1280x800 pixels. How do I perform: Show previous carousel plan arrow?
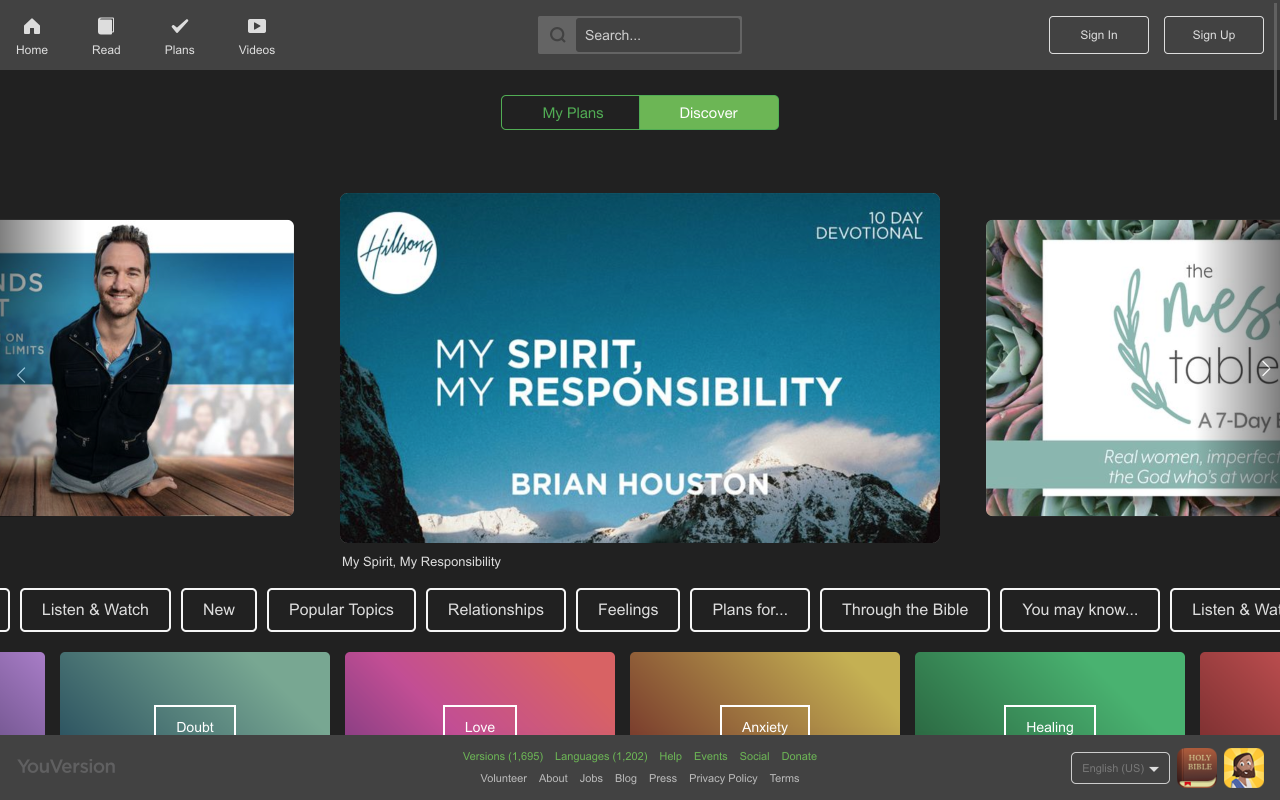[21, 375]
